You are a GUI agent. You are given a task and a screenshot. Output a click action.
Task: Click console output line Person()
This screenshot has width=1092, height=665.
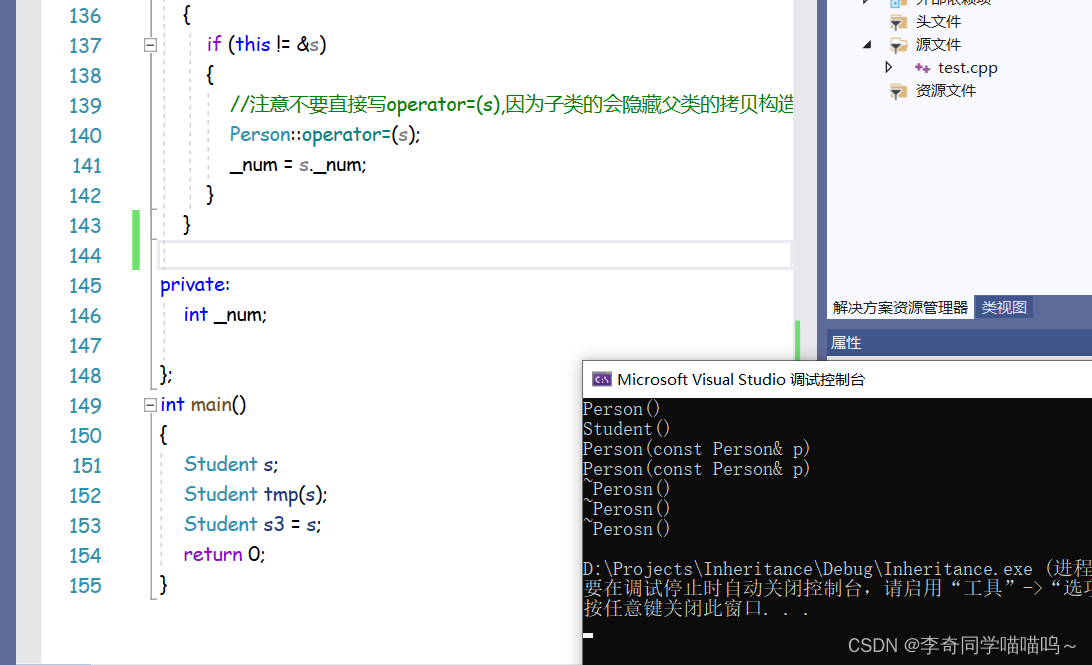(x=621, y=409)
